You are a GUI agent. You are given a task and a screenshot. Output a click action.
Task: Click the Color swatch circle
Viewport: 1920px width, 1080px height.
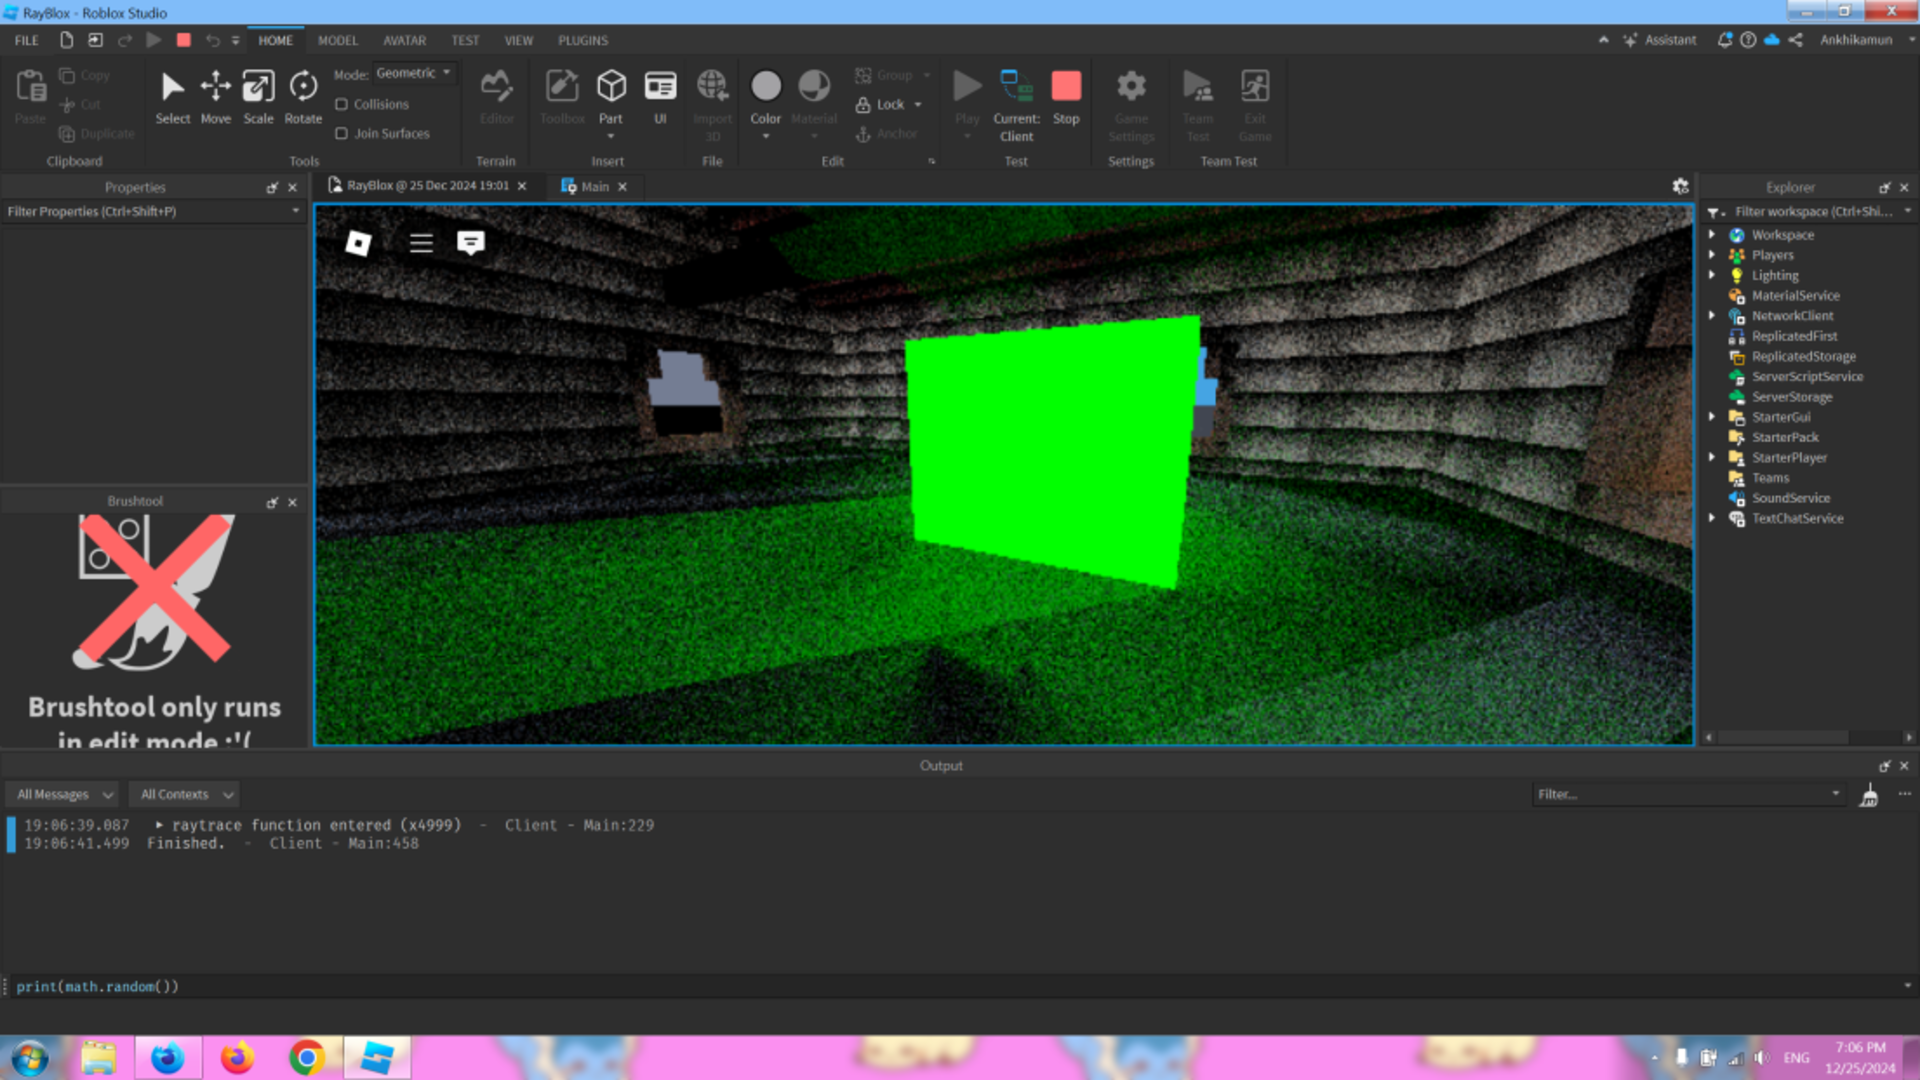click(x=765, y=87)
